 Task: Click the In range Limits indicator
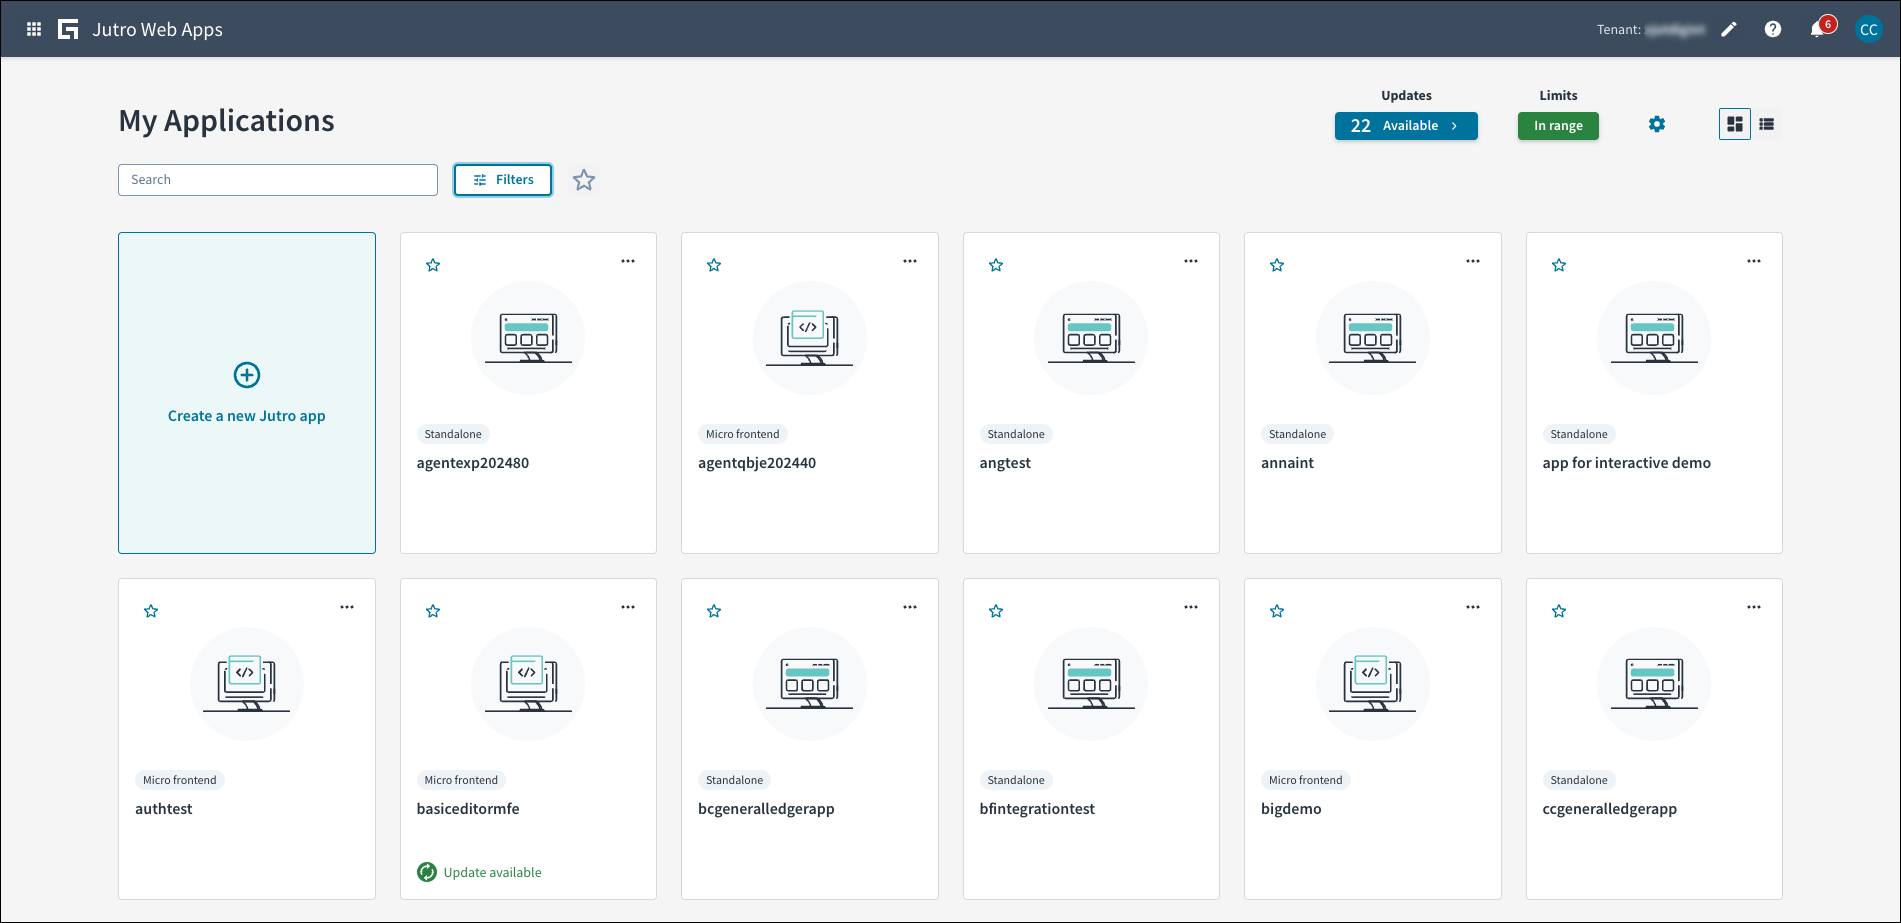[x=1557, y=125]
